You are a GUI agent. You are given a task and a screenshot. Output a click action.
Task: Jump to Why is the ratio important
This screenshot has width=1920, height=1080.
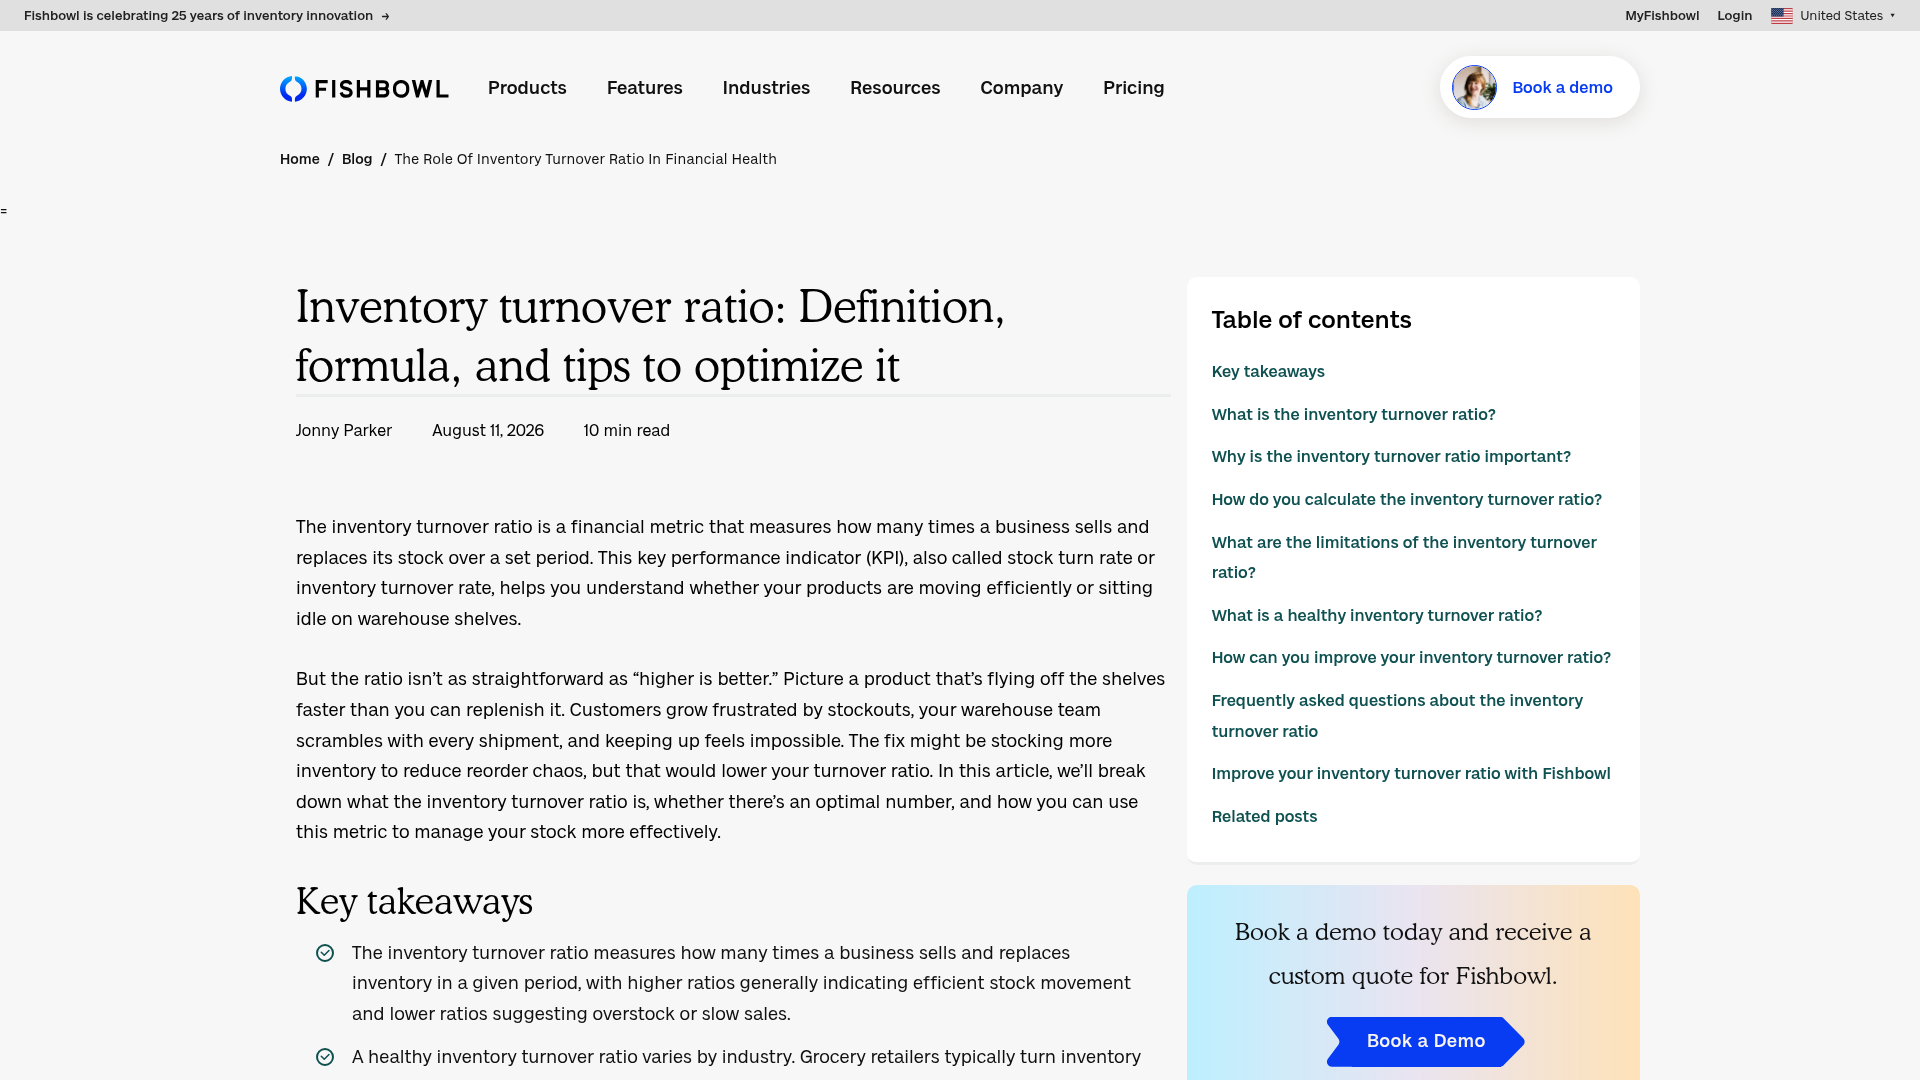(1391, 457)
